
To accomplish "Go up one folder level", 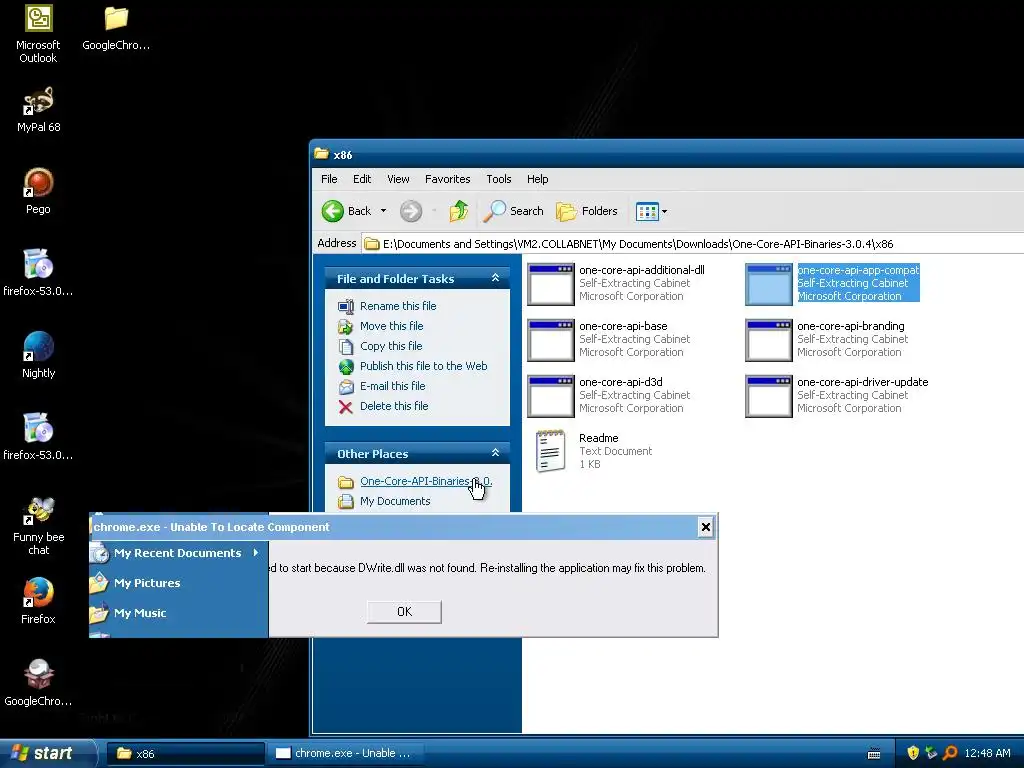I will (x=459, y=211).
